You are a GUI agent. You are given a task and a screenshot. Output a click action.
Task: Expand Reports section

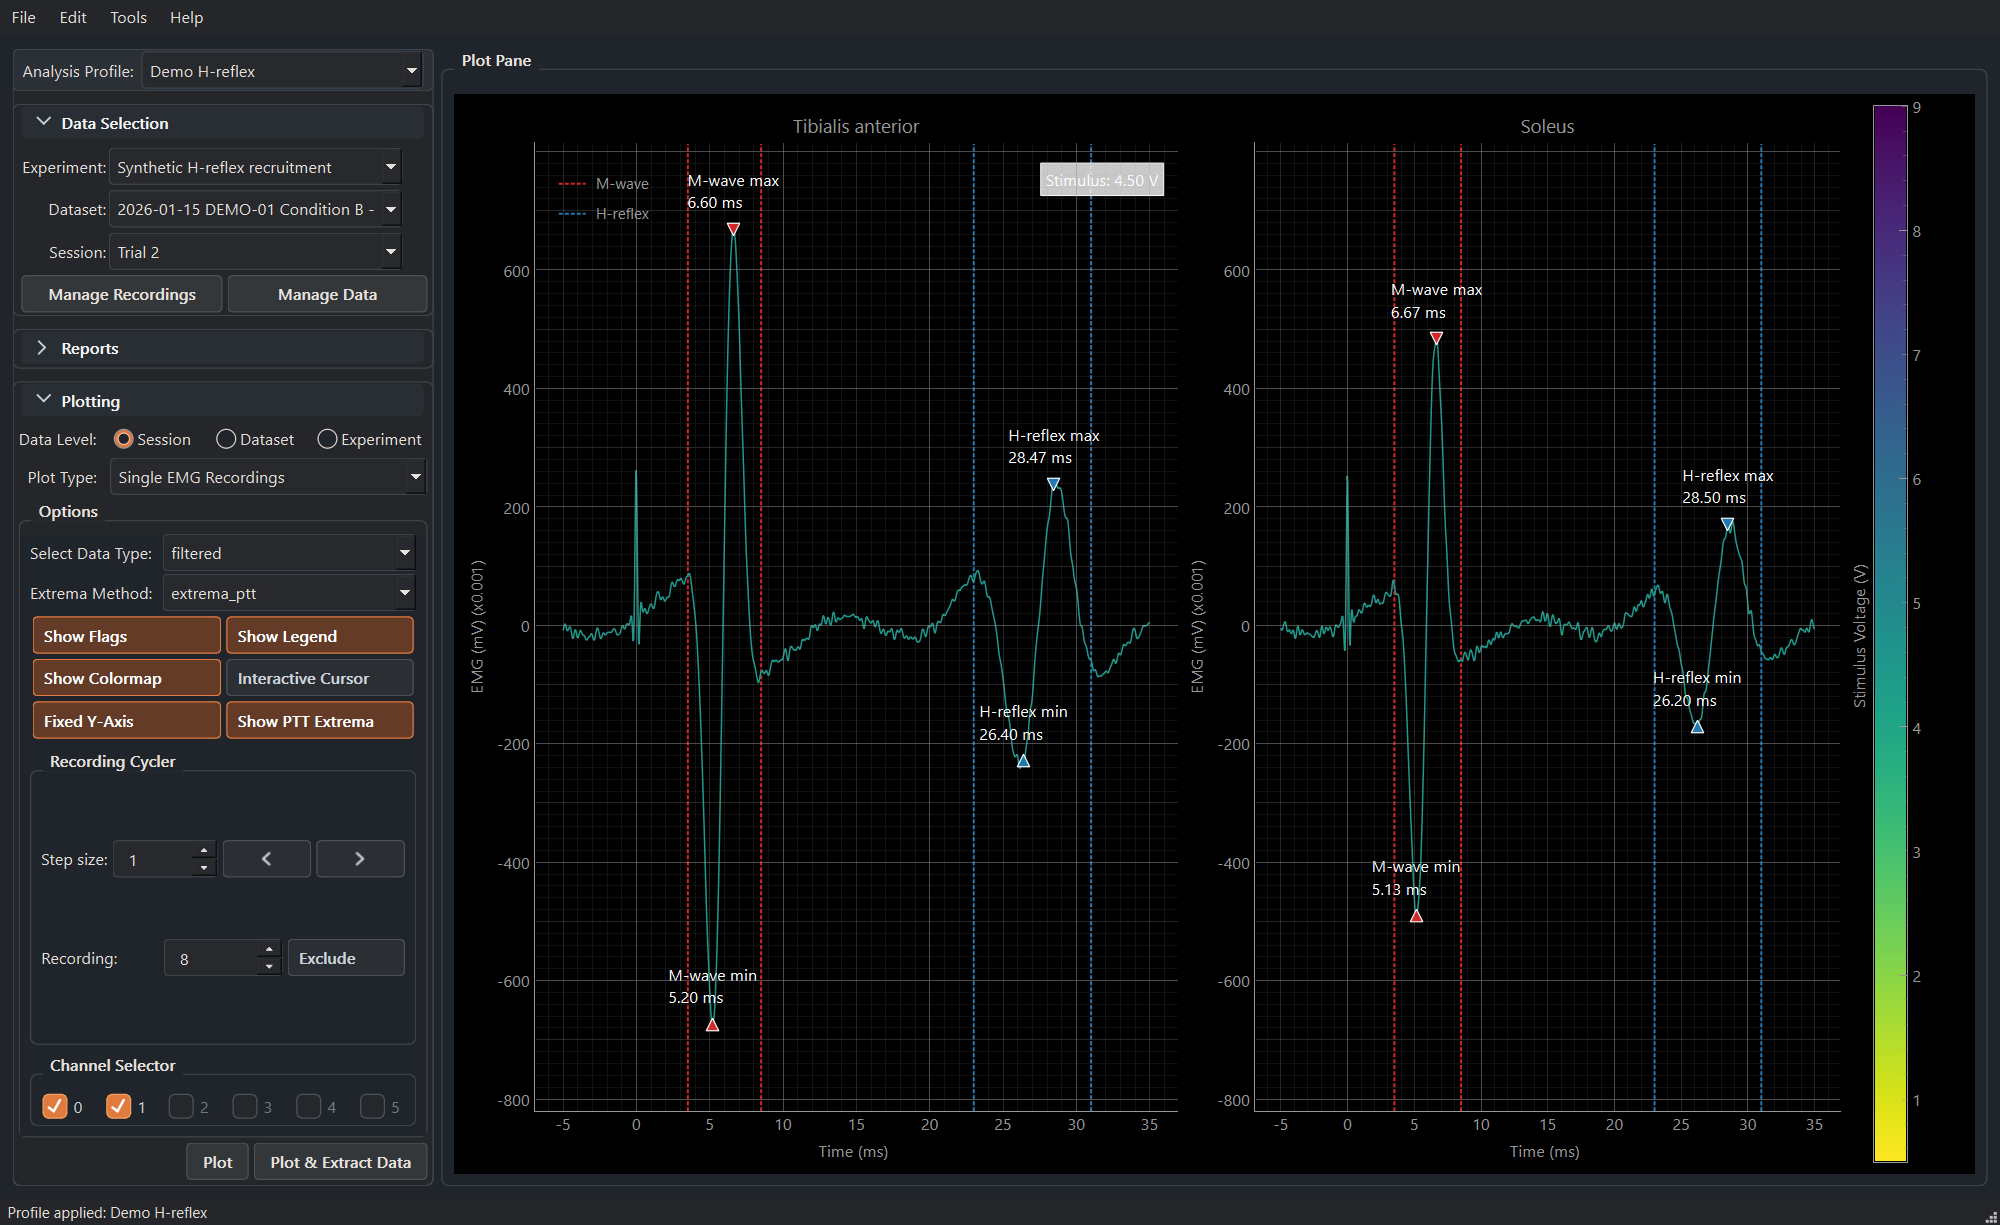(x=222, y=348)
